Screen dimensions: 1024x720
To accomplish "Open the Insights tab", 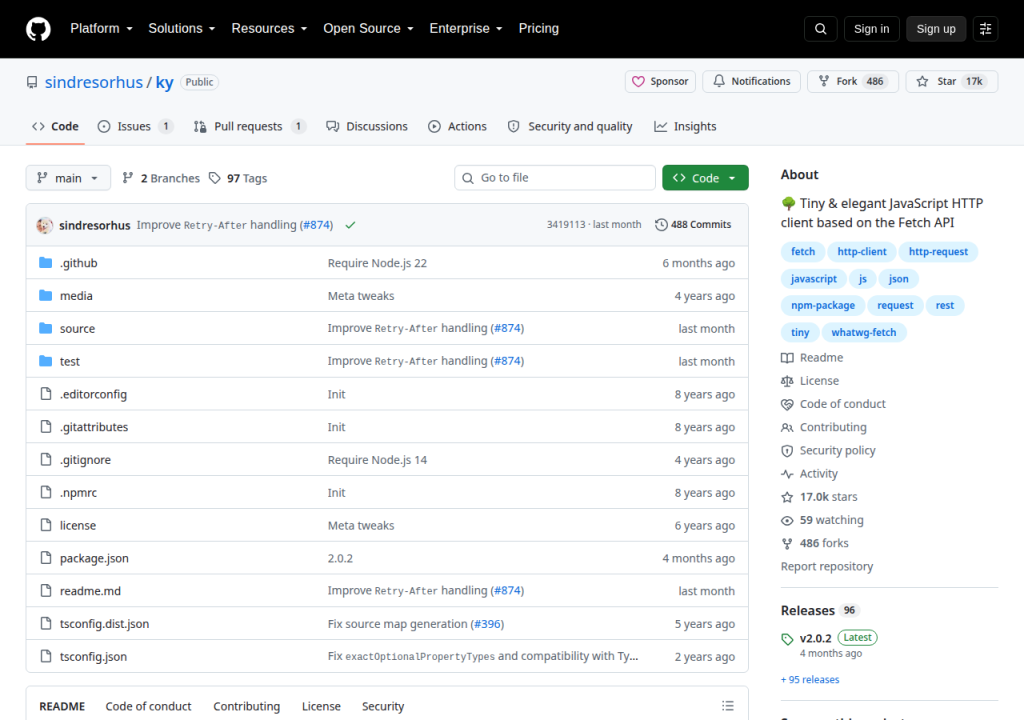I will [x=685, y=127].
